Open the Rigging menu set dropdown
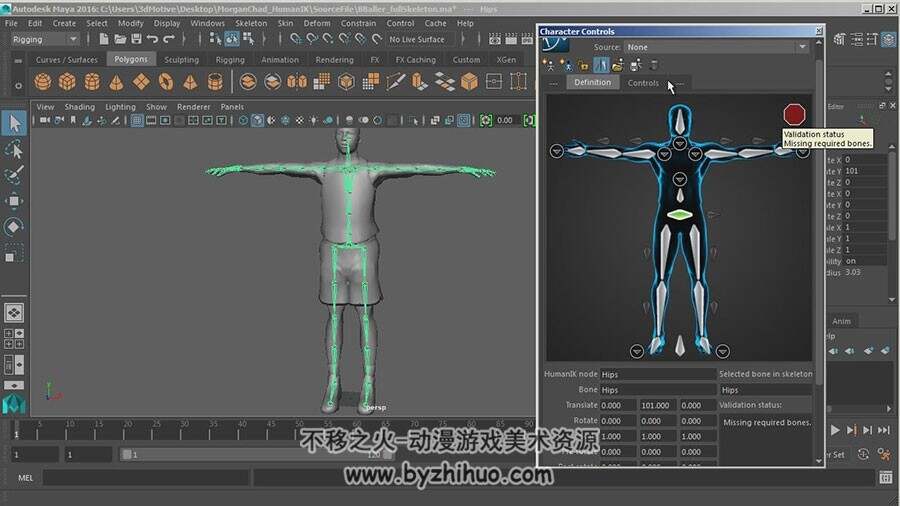This screenshot has width=900, height=506. tap(45, 40)
